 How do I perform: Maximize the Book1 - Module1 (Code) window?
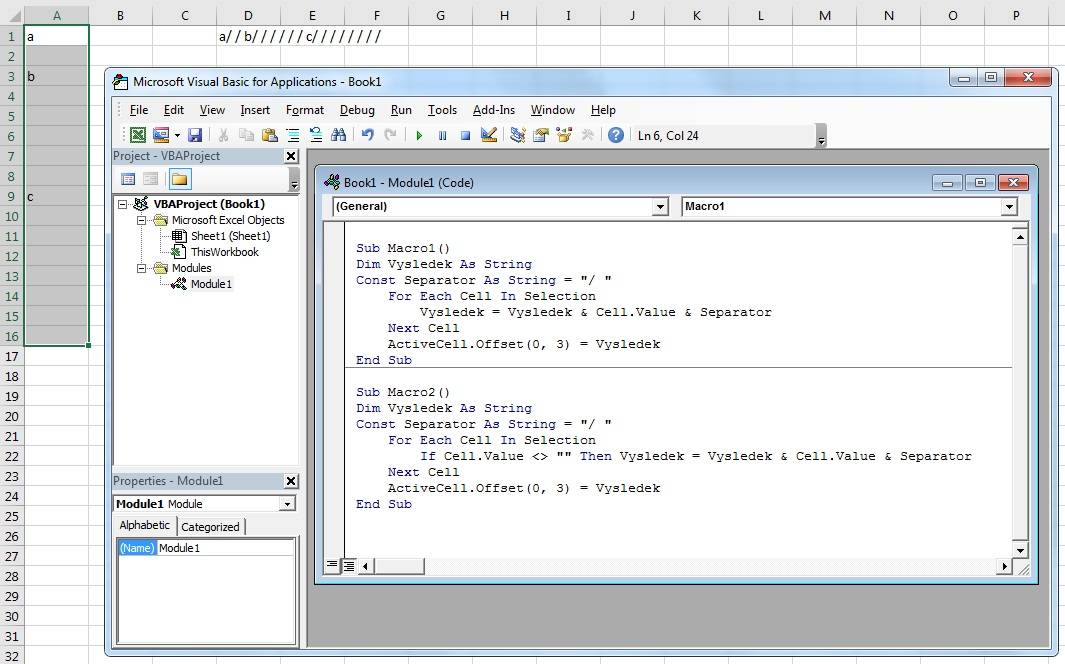pyautogui.click(x=979, y=182)
